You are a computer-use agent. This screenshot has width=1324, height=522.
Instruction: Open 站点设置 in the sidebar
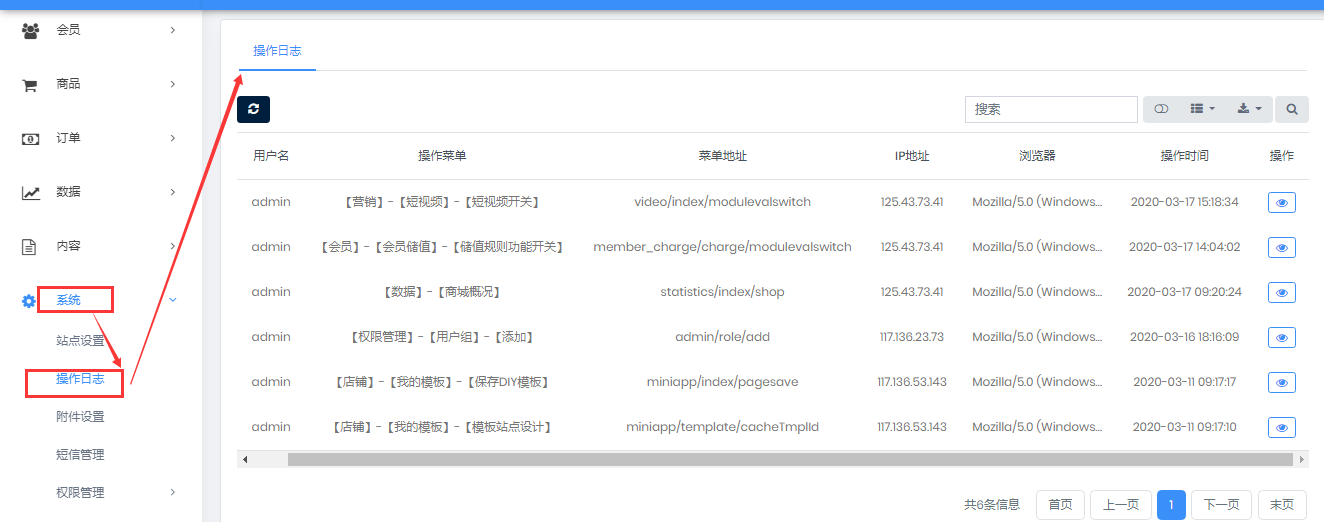point(80,341)
